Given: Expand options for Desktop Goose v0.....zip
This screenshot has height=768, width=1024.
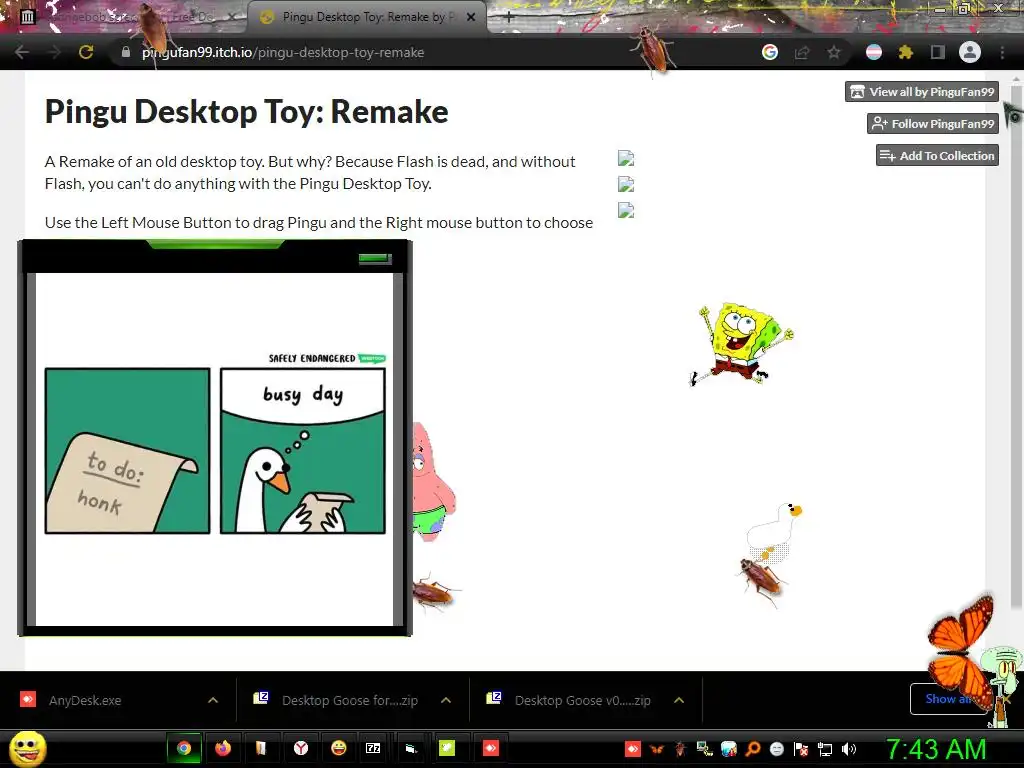Looking at the screenshot, I should (x=679, y=700).
